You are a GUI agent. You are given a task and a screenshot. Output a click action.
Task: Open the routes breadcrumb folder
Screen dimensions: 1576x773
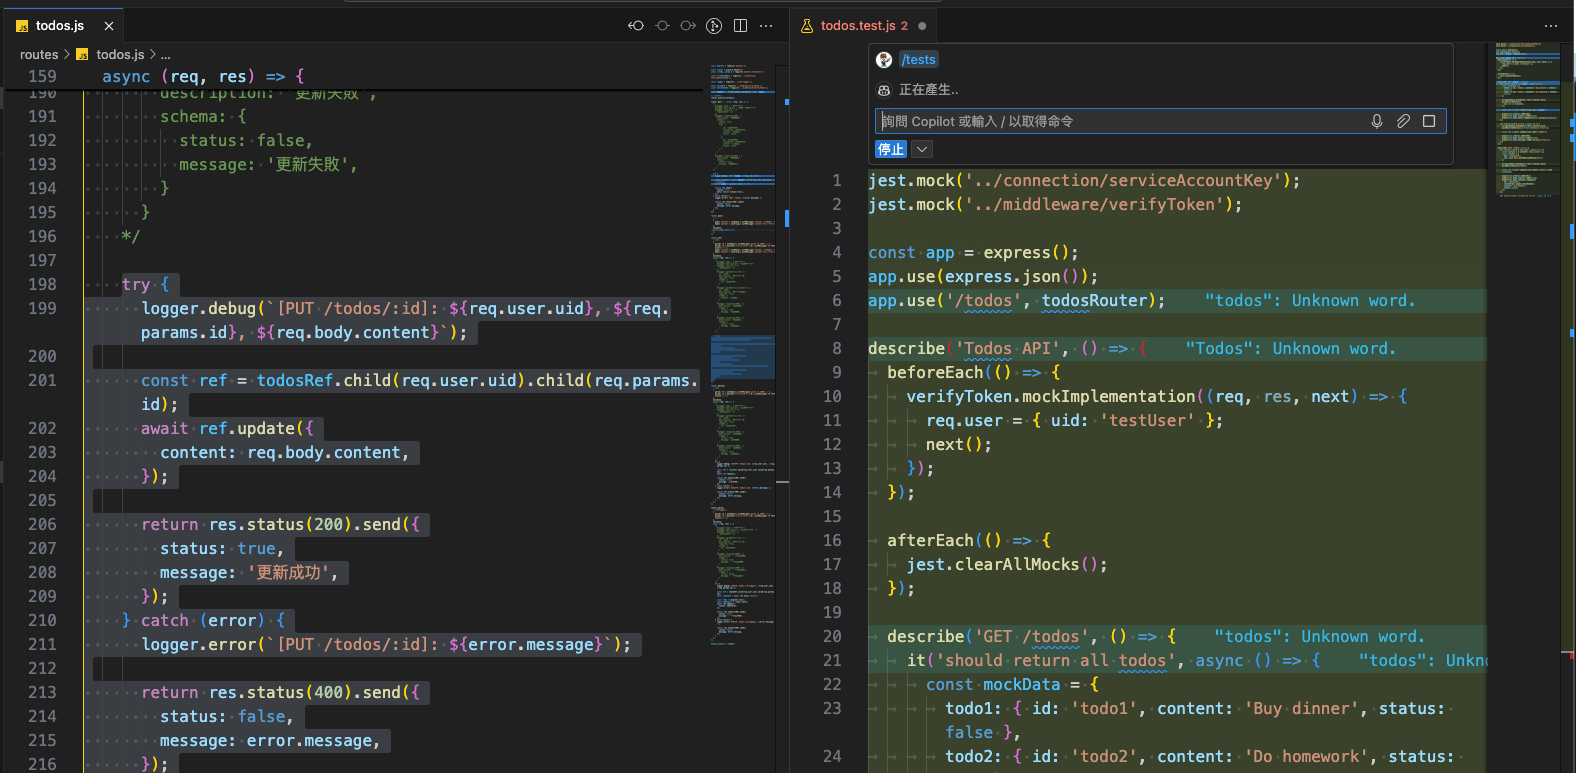39,55
